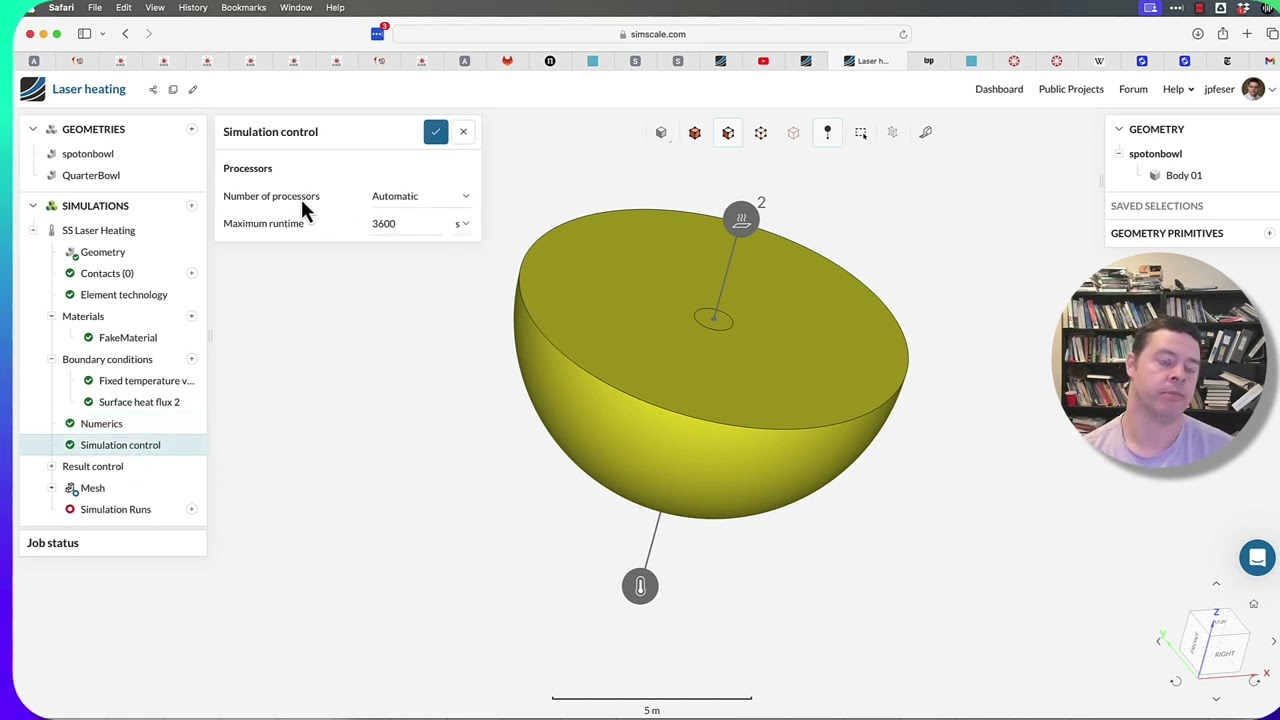Image resolution: width=1280 pixels, height=720 pixels.
Task: Select the QuarterBowl geometry
Action: click(91, 176)
